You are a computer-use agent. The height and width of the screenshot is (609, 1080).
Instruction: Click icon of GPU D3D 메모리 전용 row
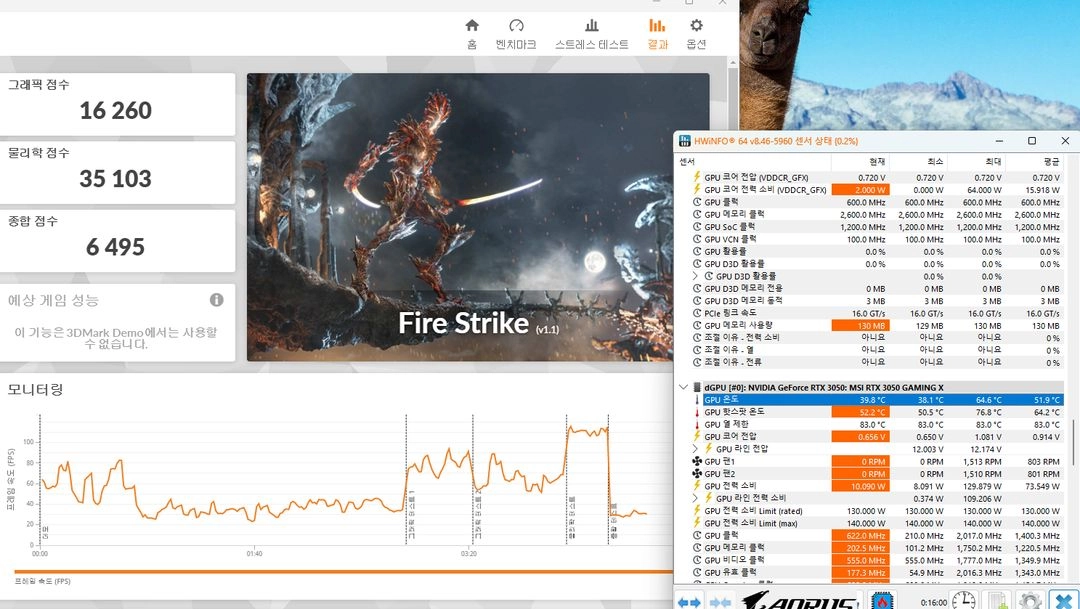[x=697, y=289]
